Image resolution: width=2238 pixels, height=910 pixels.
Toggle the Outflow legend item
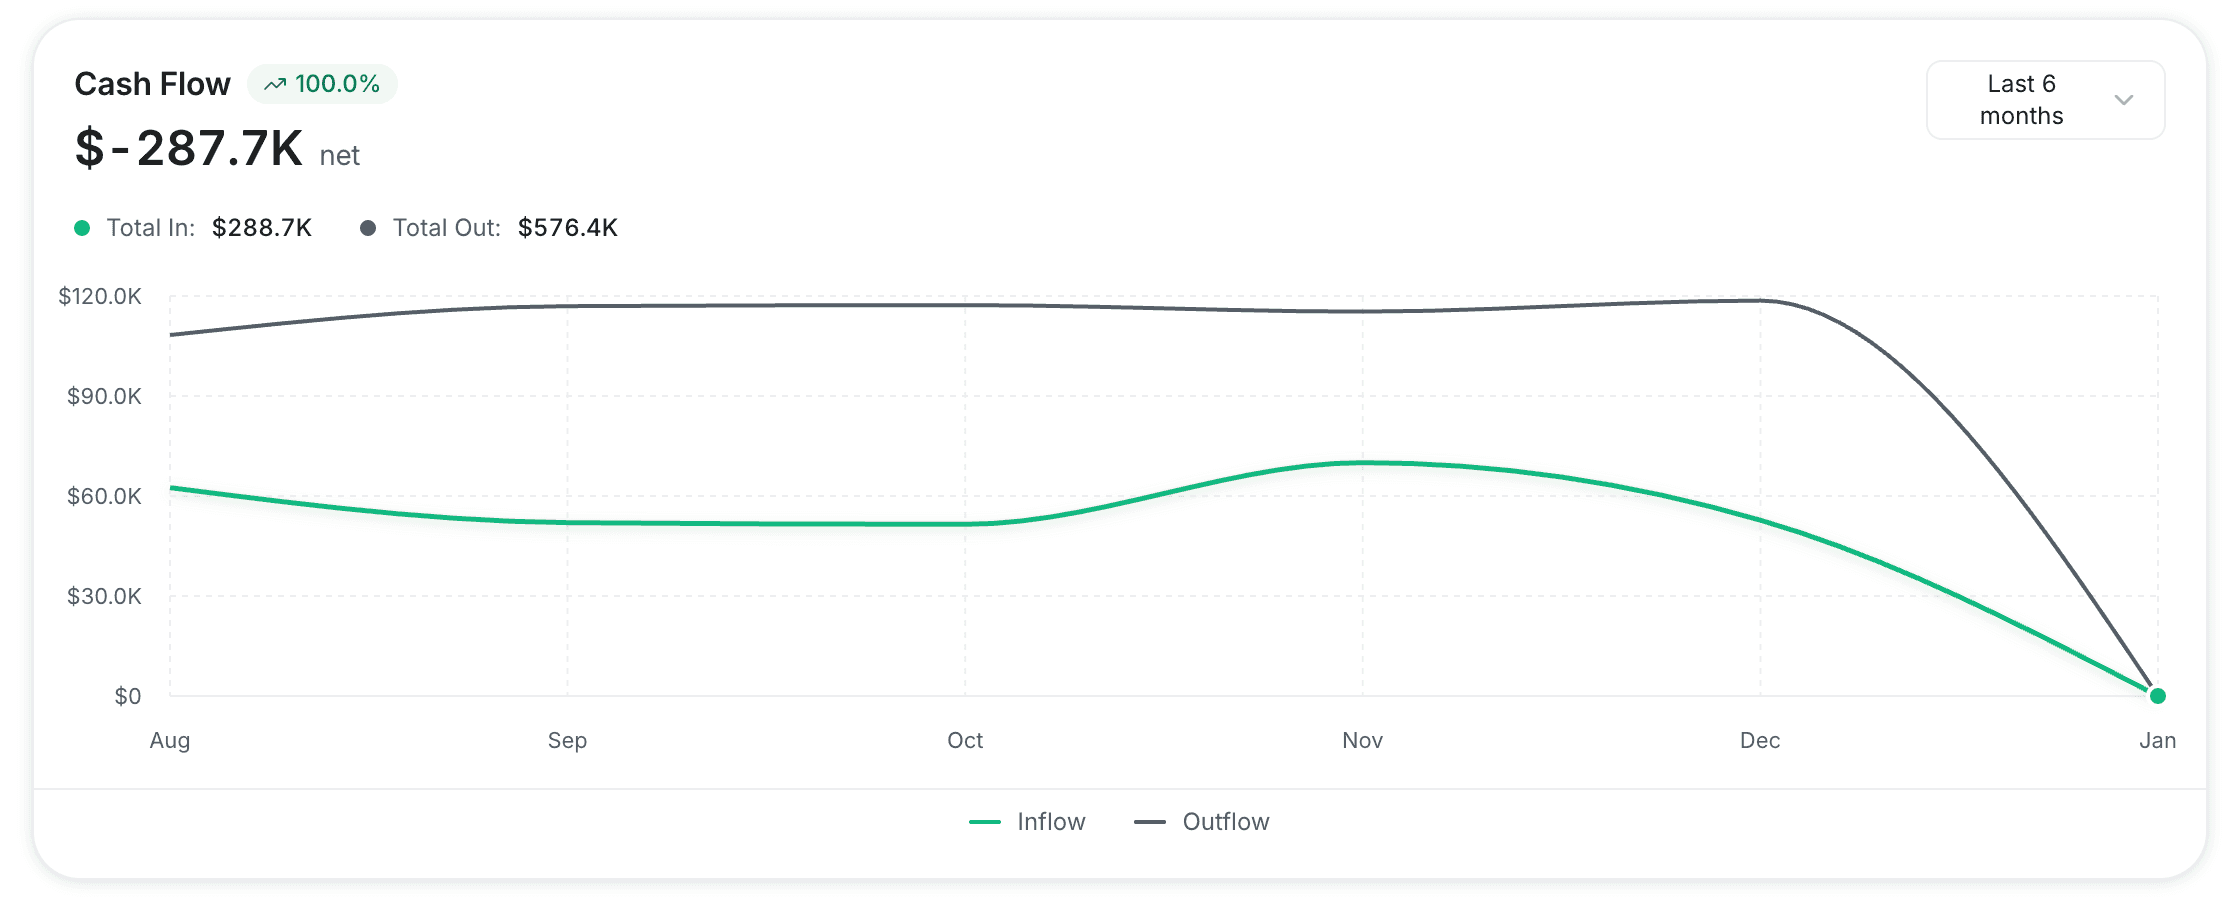click(x=1202, y=822)
